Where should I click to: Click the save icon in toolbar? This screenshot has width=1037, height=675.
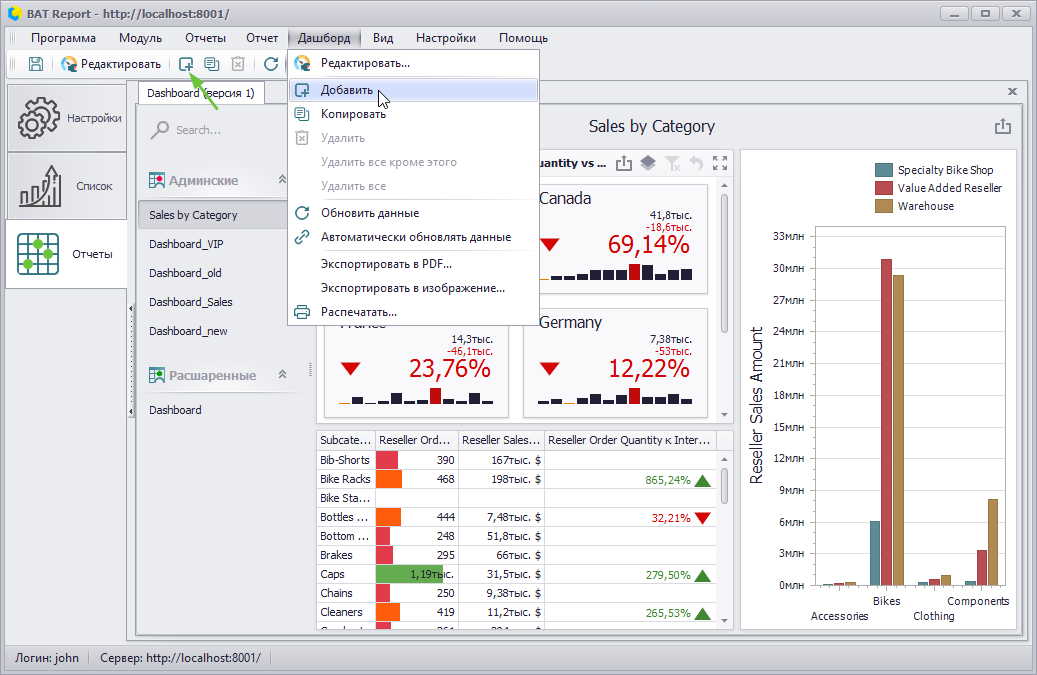pyautogui.click(x=36, y=63)
